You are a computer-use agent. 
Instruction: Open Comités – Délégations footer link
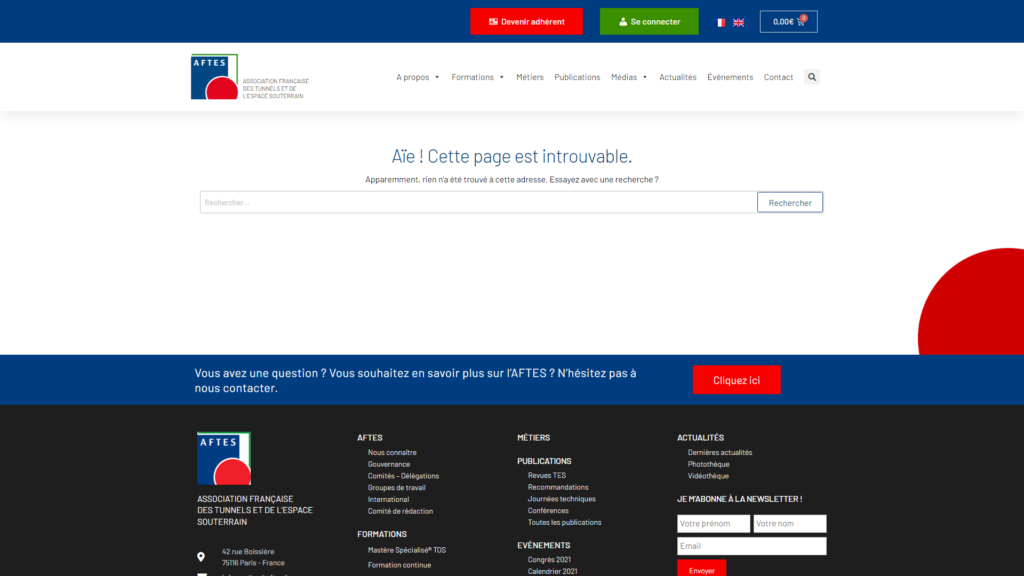click(403, 476)
